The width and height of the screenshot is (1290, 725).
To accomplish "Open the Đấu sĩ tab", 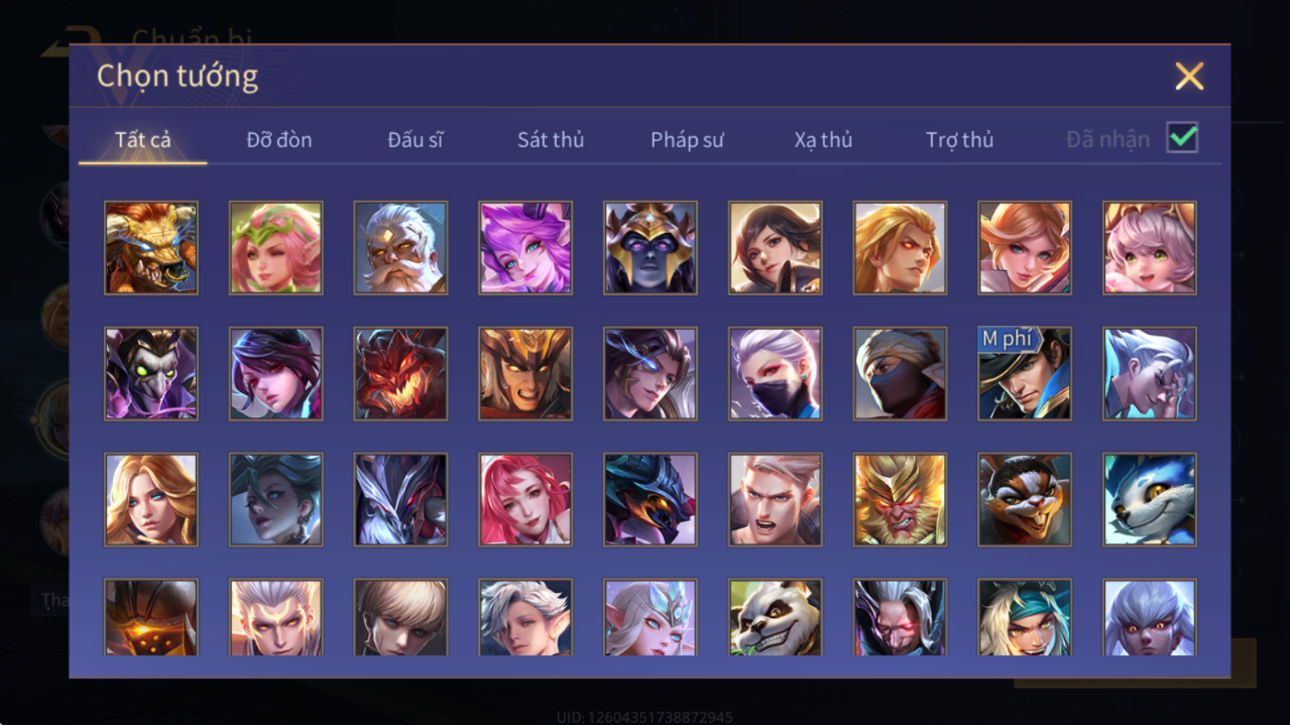I will coord(415,140).
